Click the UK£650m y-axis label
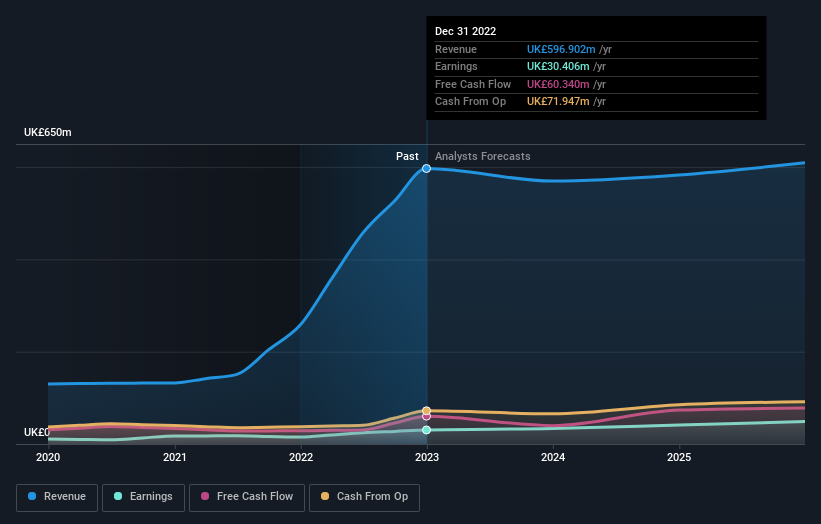 point(48,132)
